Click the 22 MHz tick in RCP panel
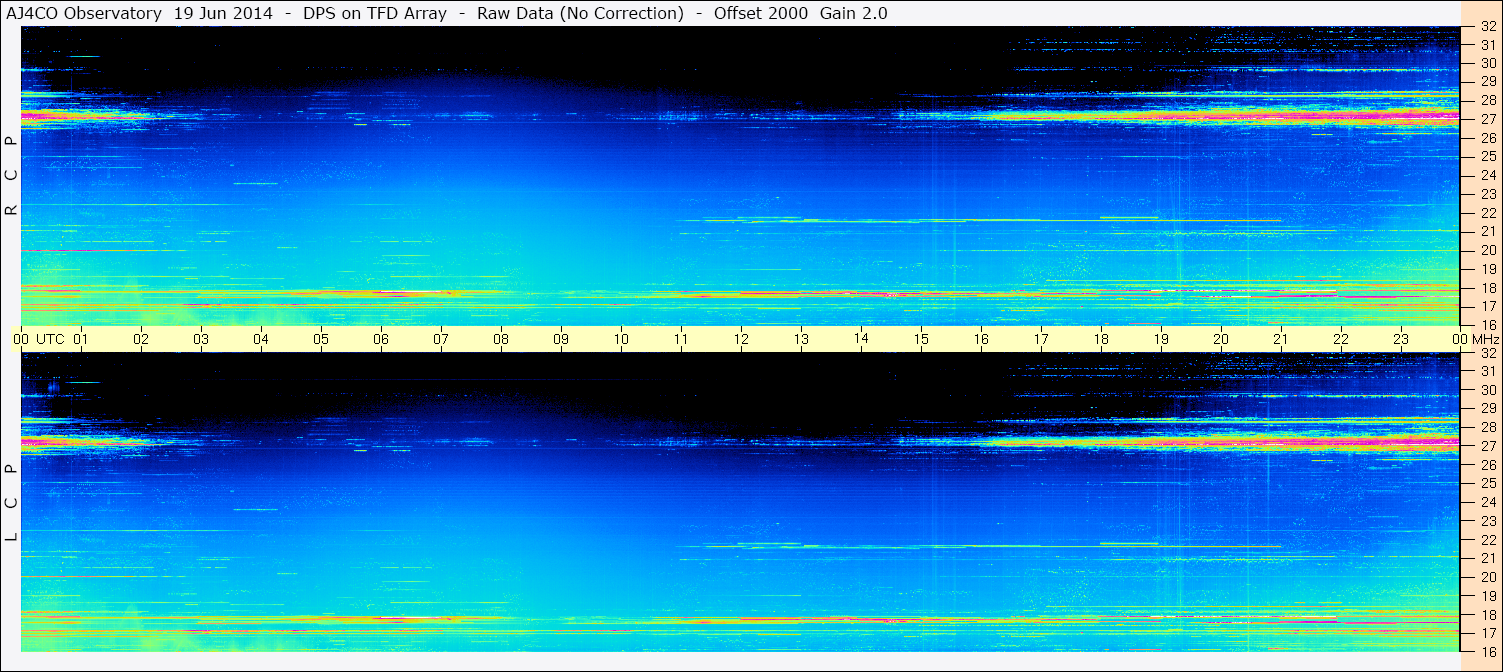The image size is (1503, 672). click(1488, 213)
